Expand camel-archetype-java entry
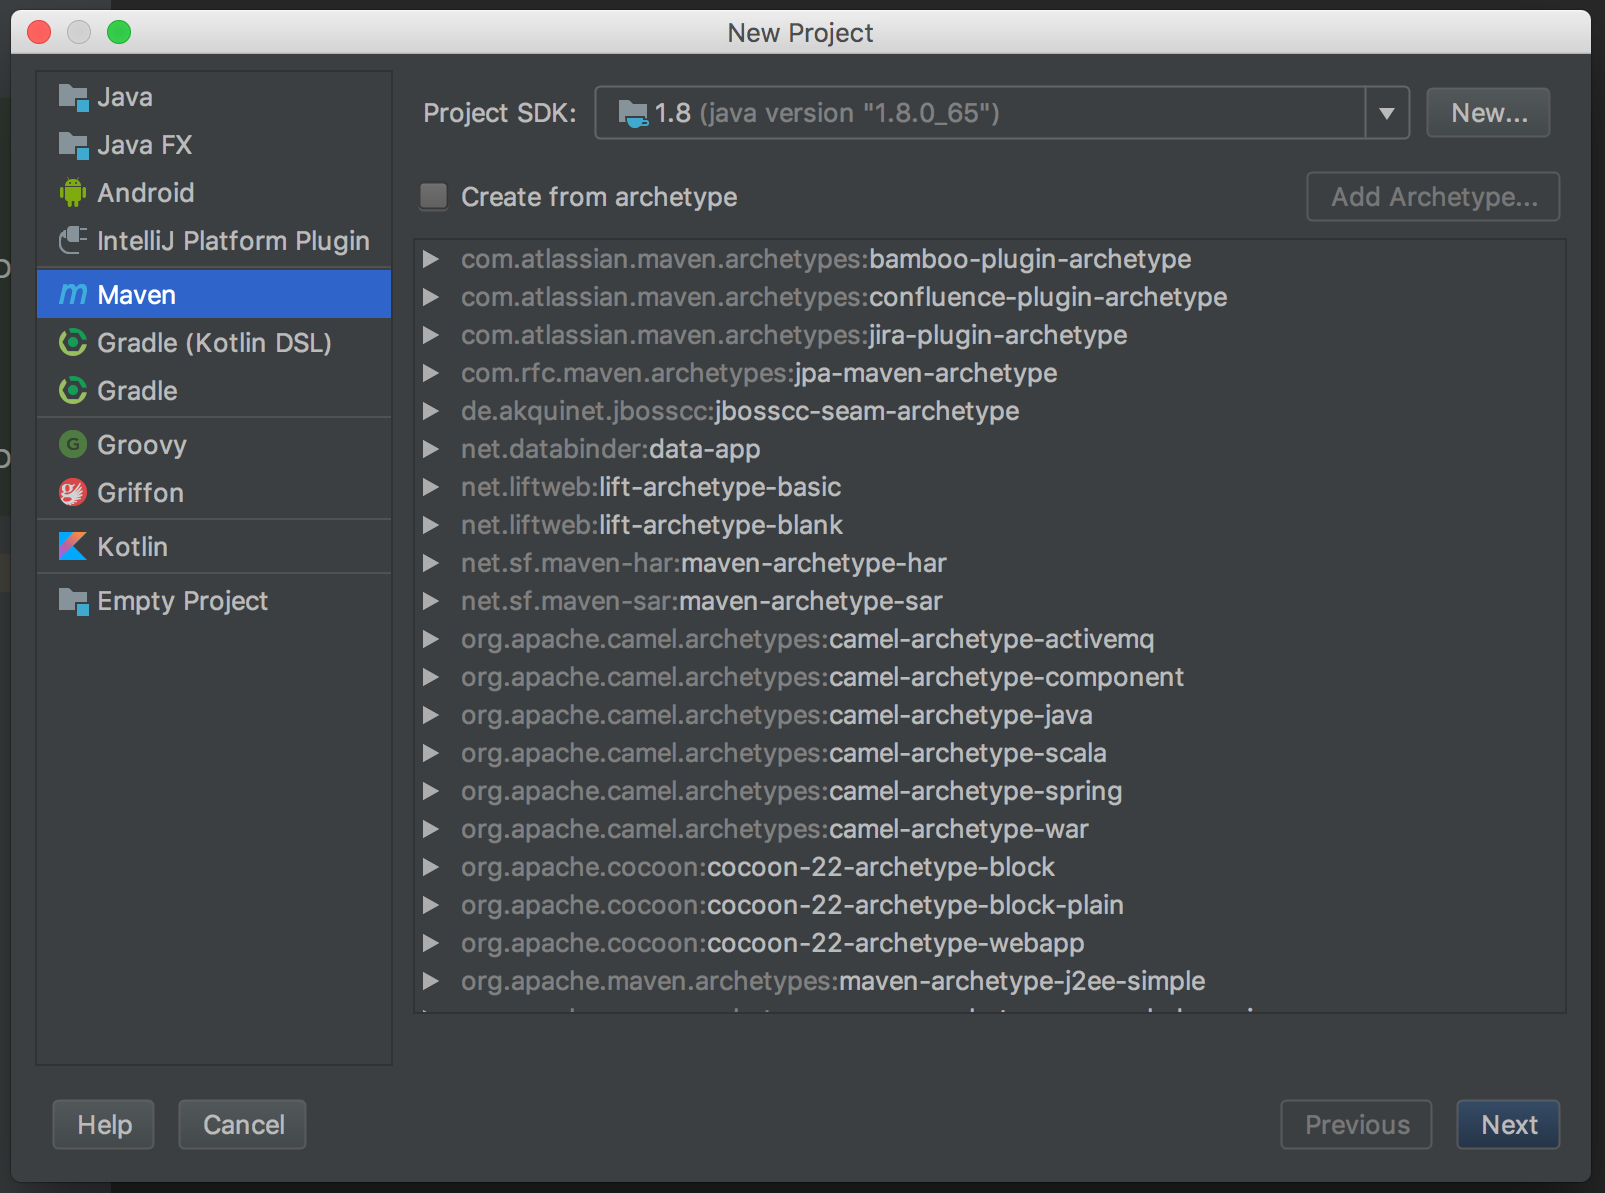Screen dimensions: 1605x1193 click(x=431, y=715)
